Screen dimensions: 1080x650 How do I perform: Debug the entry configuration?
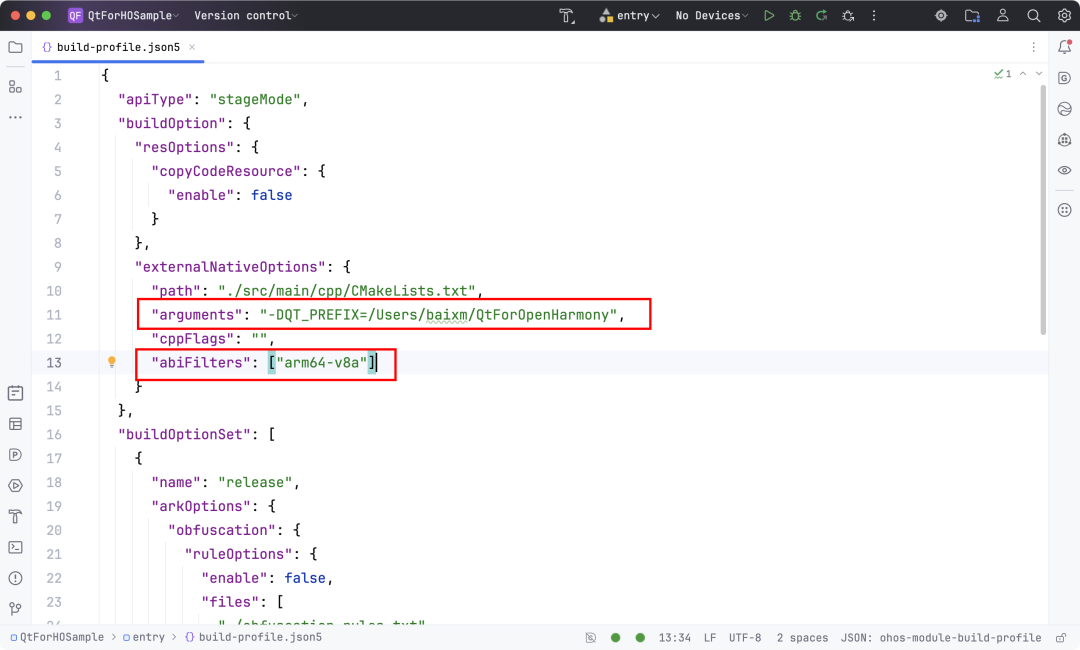pos(795,16)
